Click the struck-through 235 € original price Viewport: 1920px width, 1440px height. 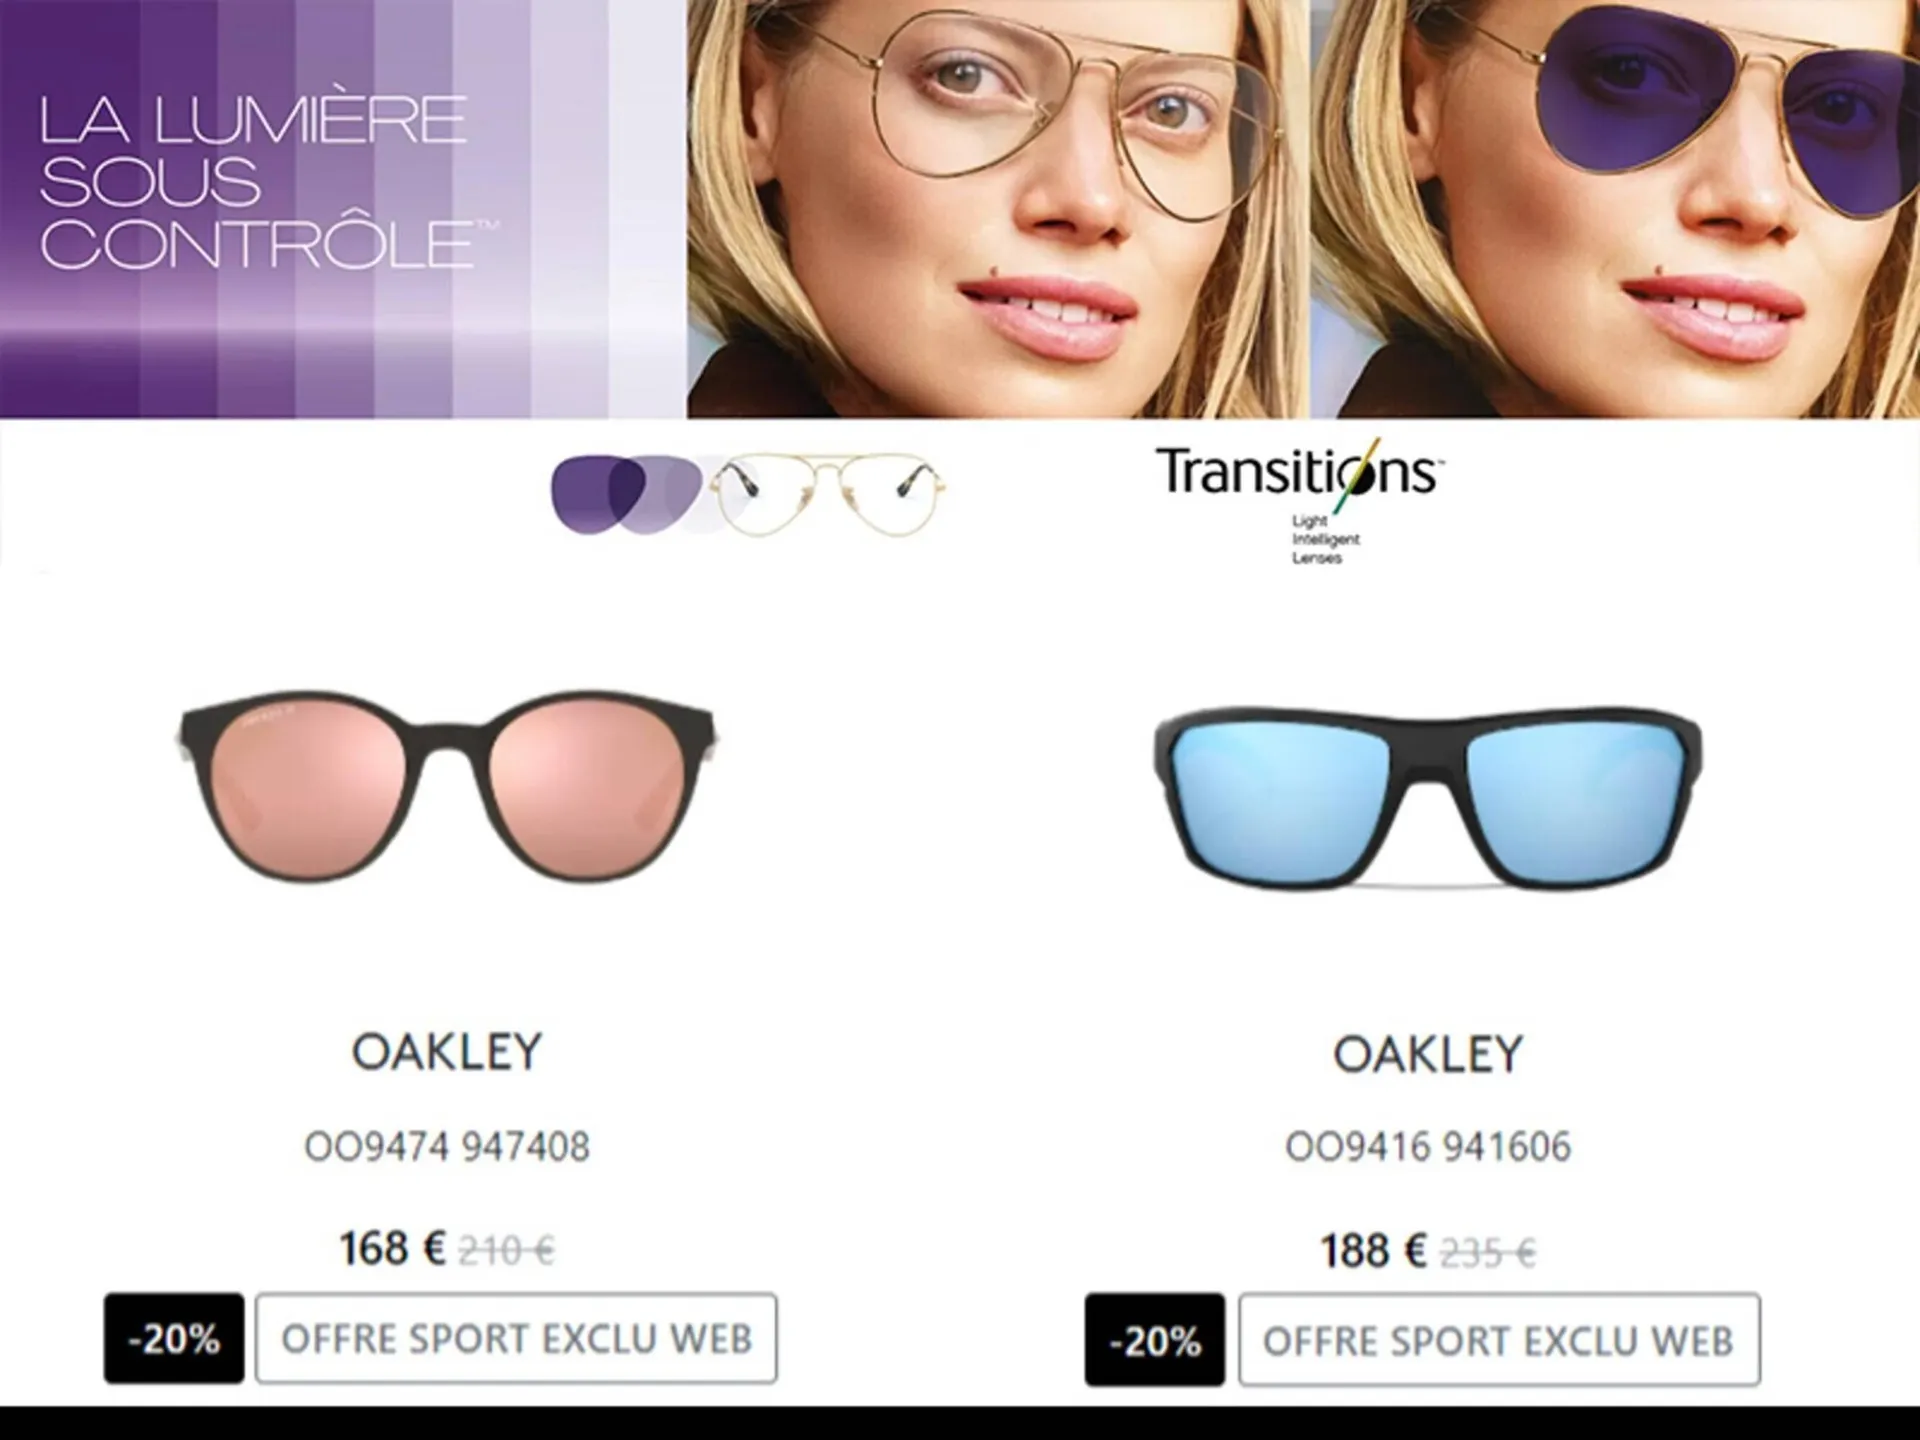(x=1488, y=1252)
